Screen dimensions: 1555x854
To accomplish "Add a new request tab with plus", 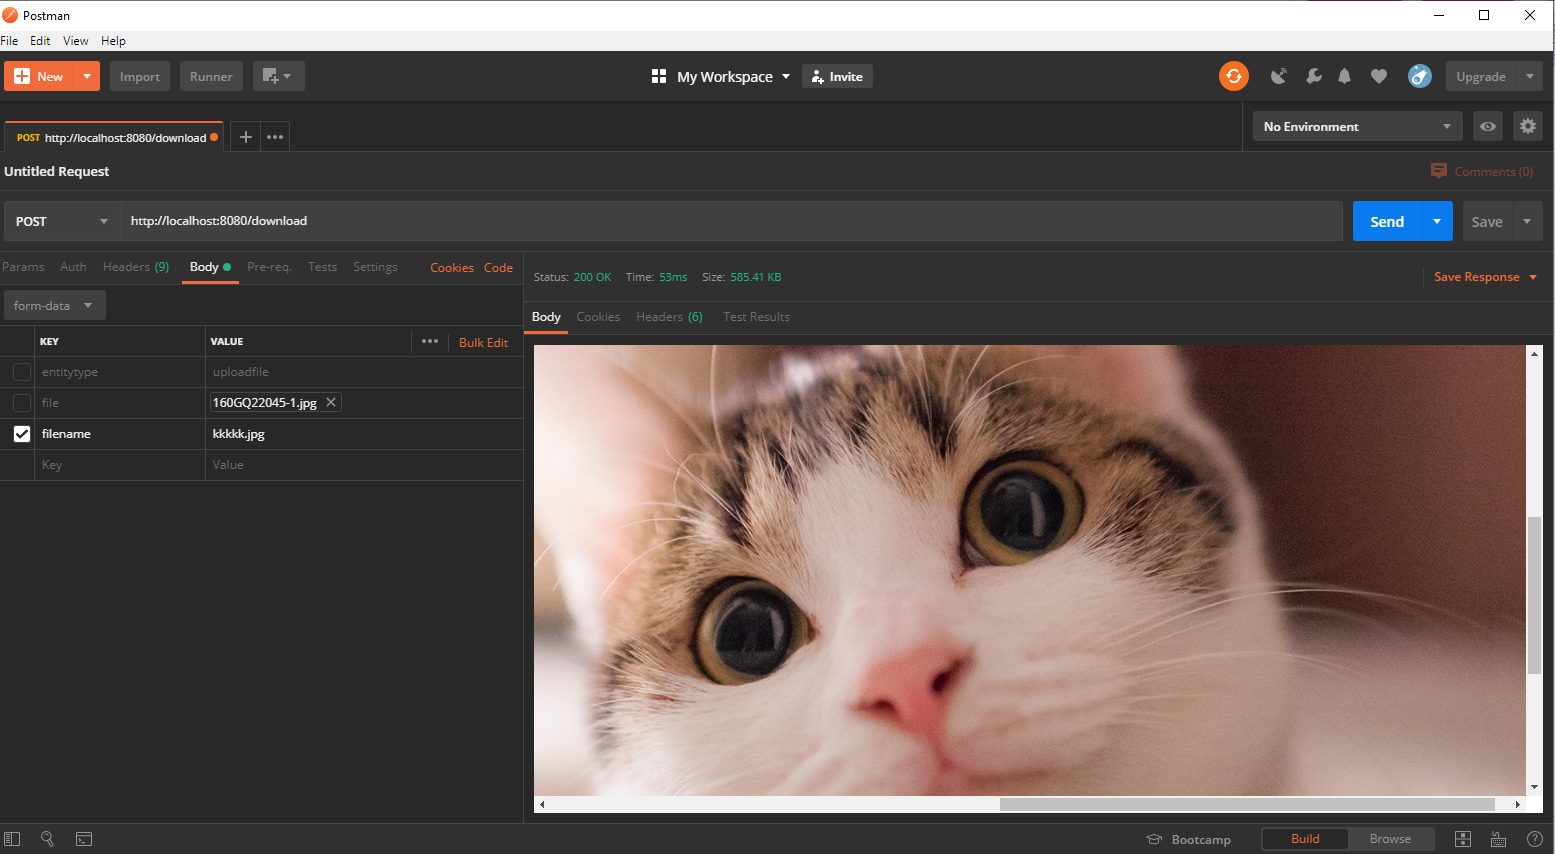I will point(245,137).
